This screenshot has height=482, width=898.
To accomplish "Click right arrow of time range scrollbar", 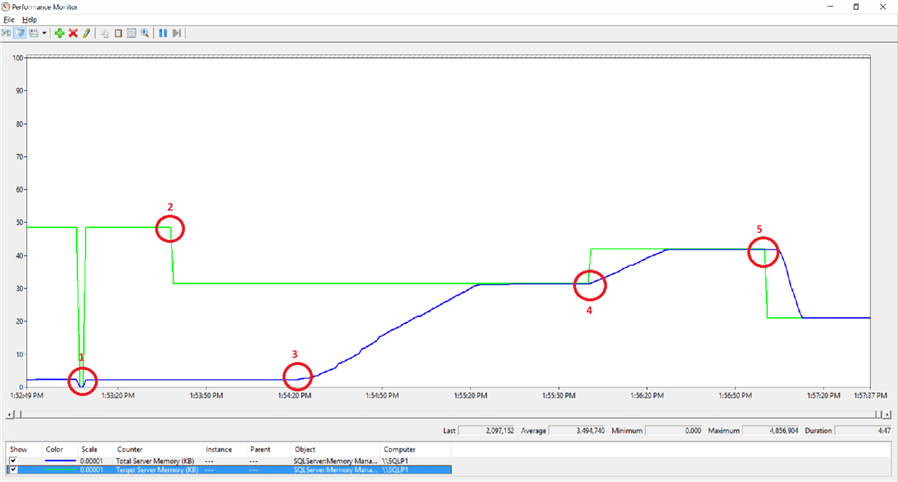I will (887, 414).
